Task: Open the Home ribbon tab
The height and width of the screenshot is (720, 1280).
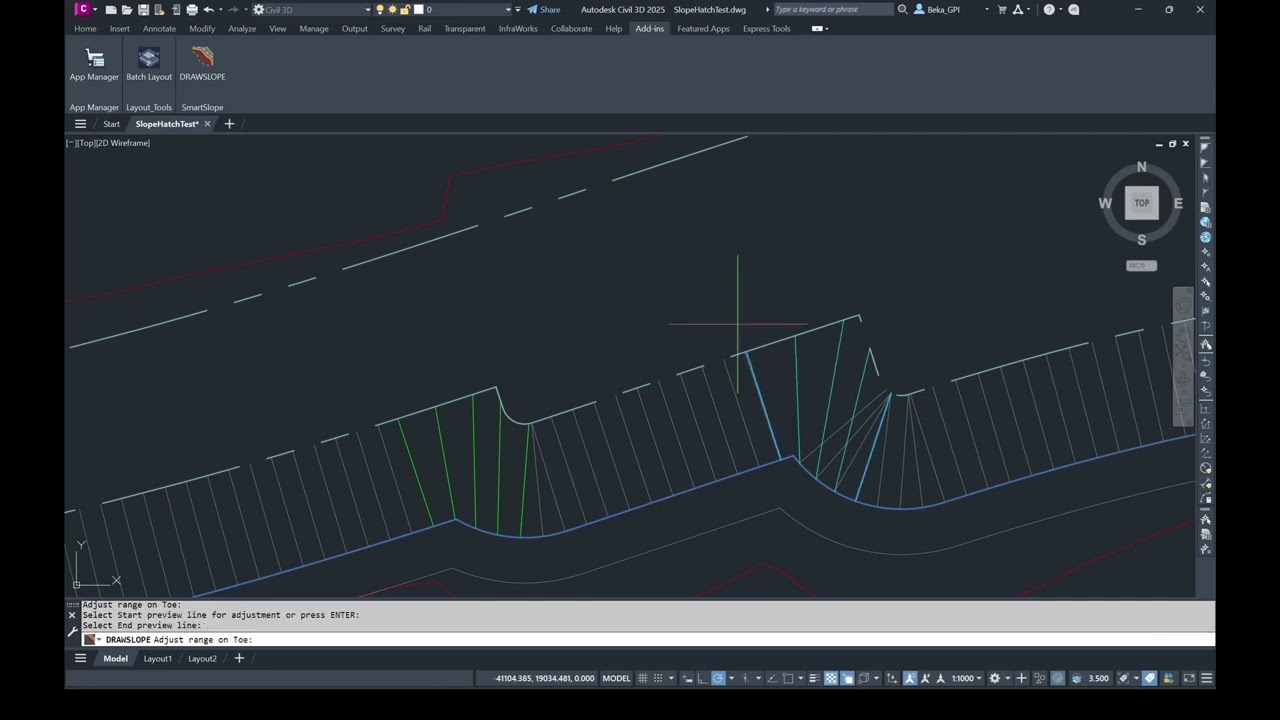Action: point(85,29)
